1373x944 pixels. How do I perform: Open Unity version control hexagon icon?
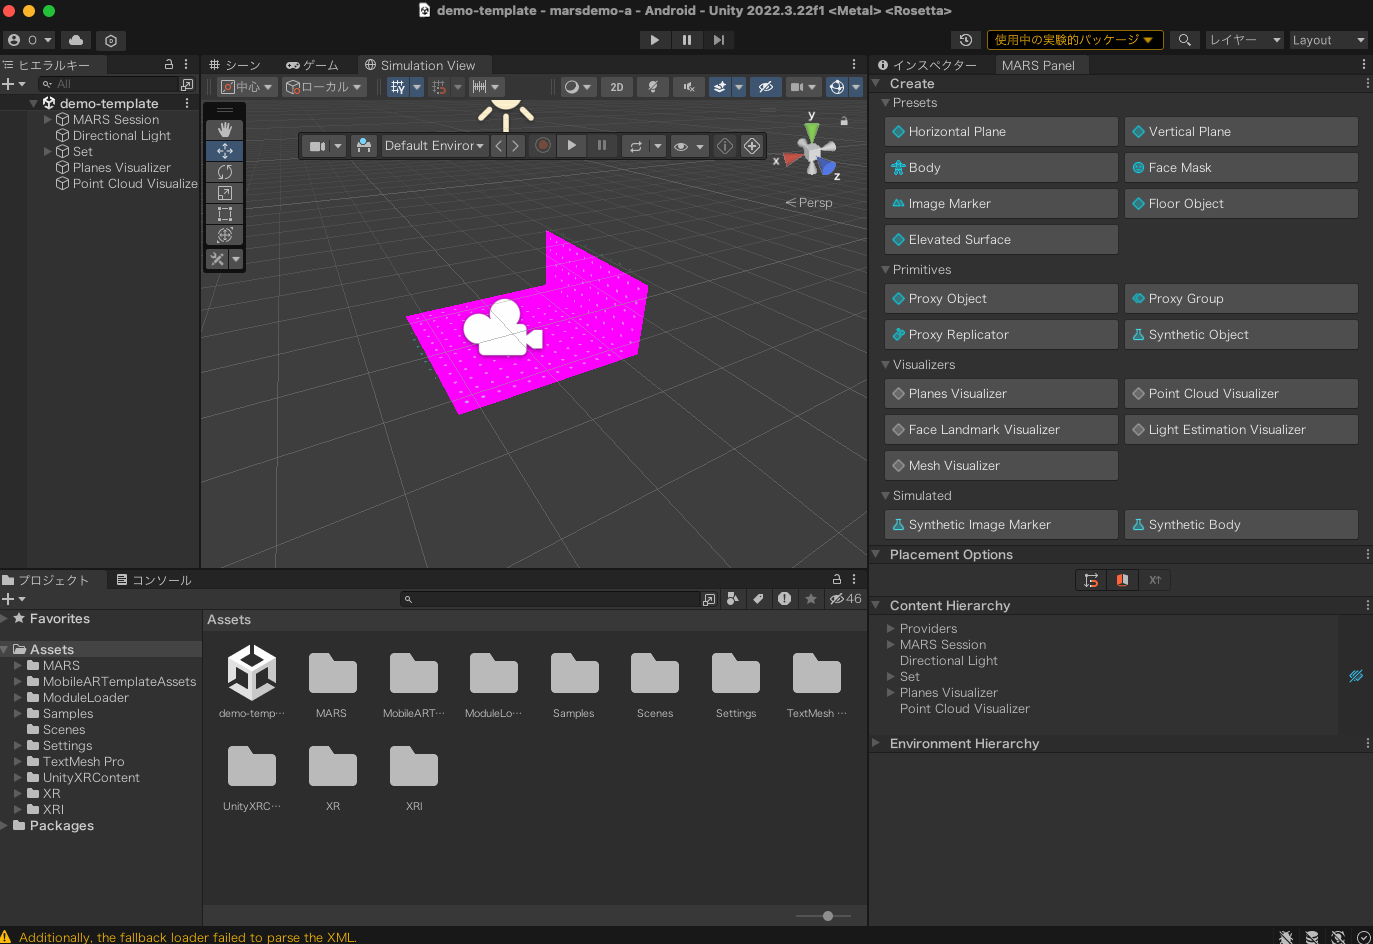(111, 40)
